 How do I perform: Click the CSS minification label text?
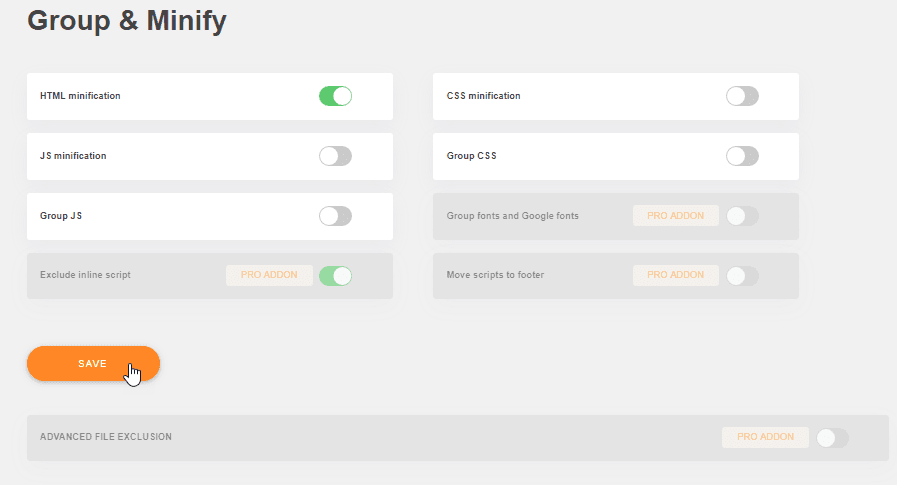point(483,96)
